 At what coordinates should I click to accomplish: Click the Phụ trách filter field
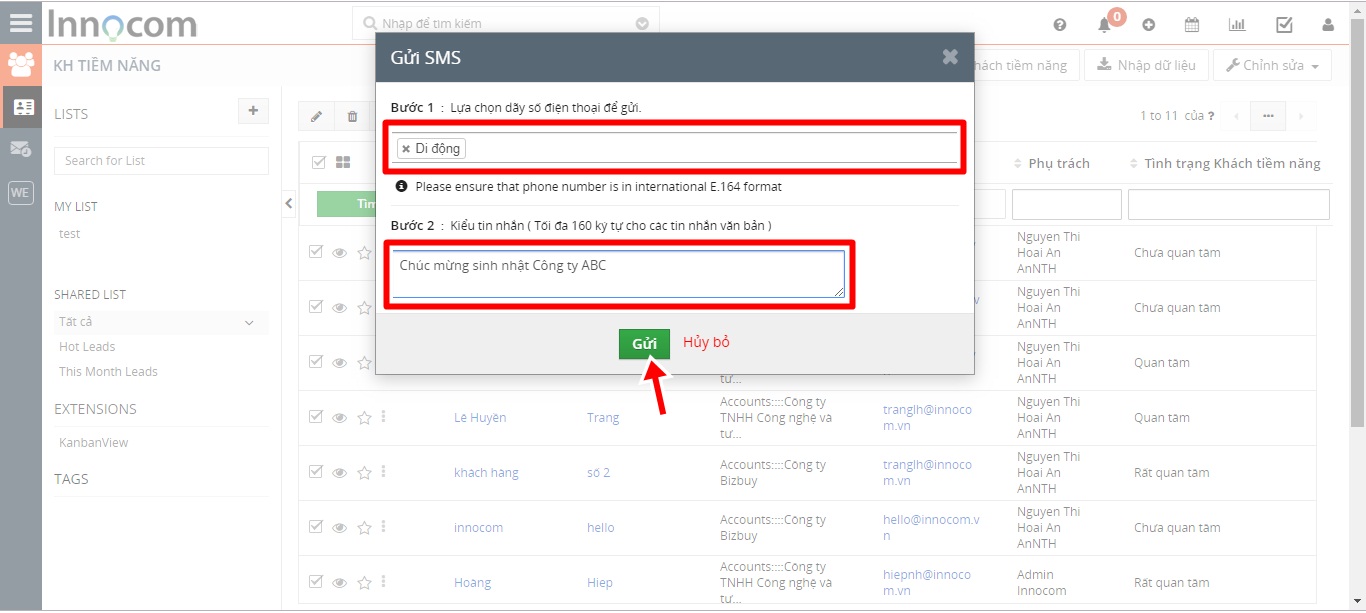(1066, 204)
